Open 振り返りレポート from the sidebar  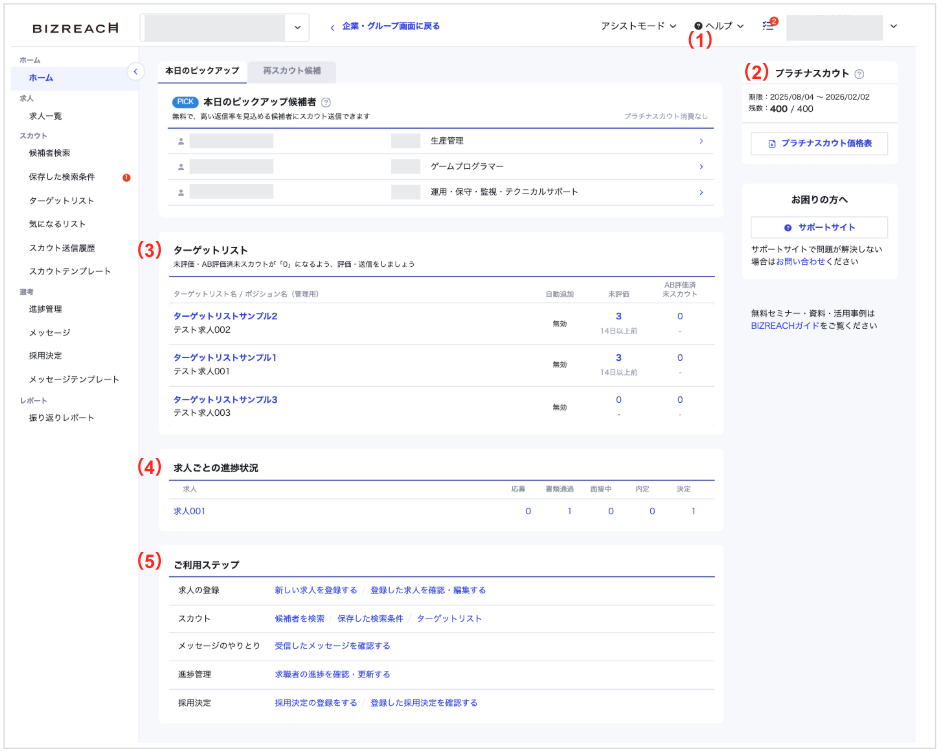pos(62,418)
